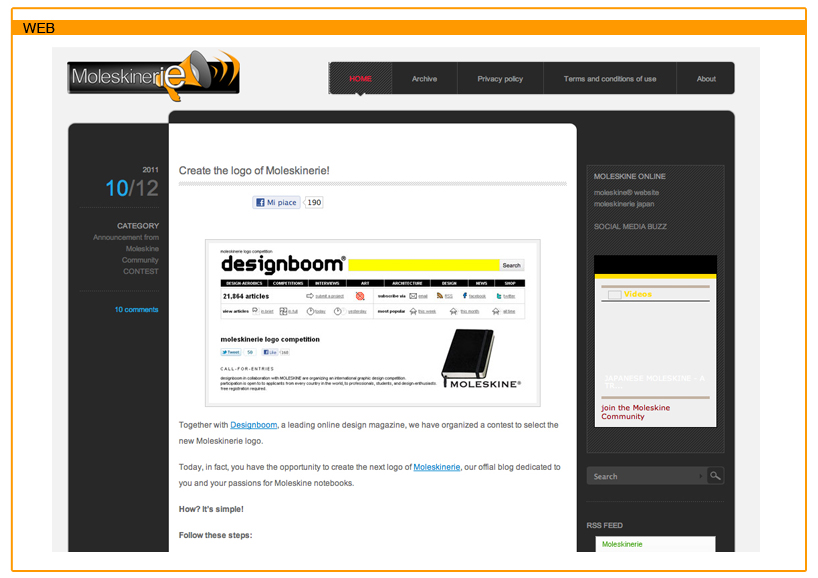This screenshot has height=578, width=818.
Task: Open the Community category link
Action: click(140, 260)
